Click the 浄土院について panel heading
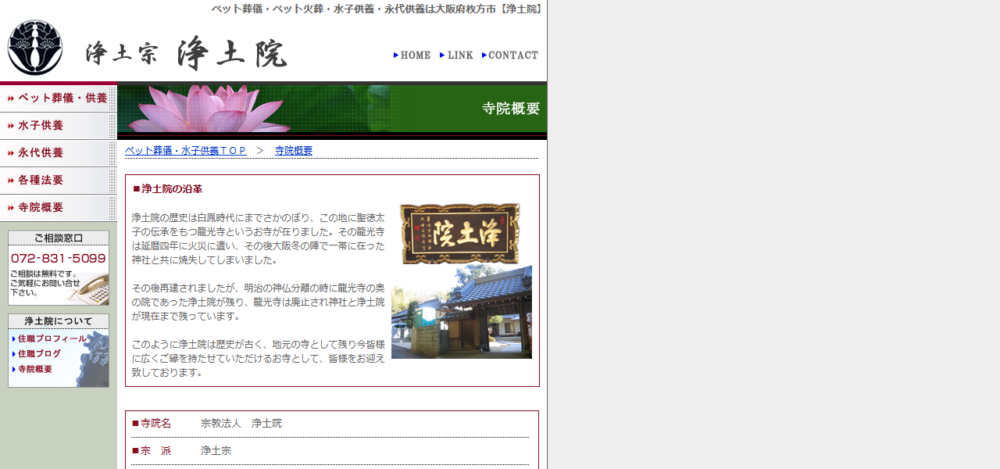 58,321
